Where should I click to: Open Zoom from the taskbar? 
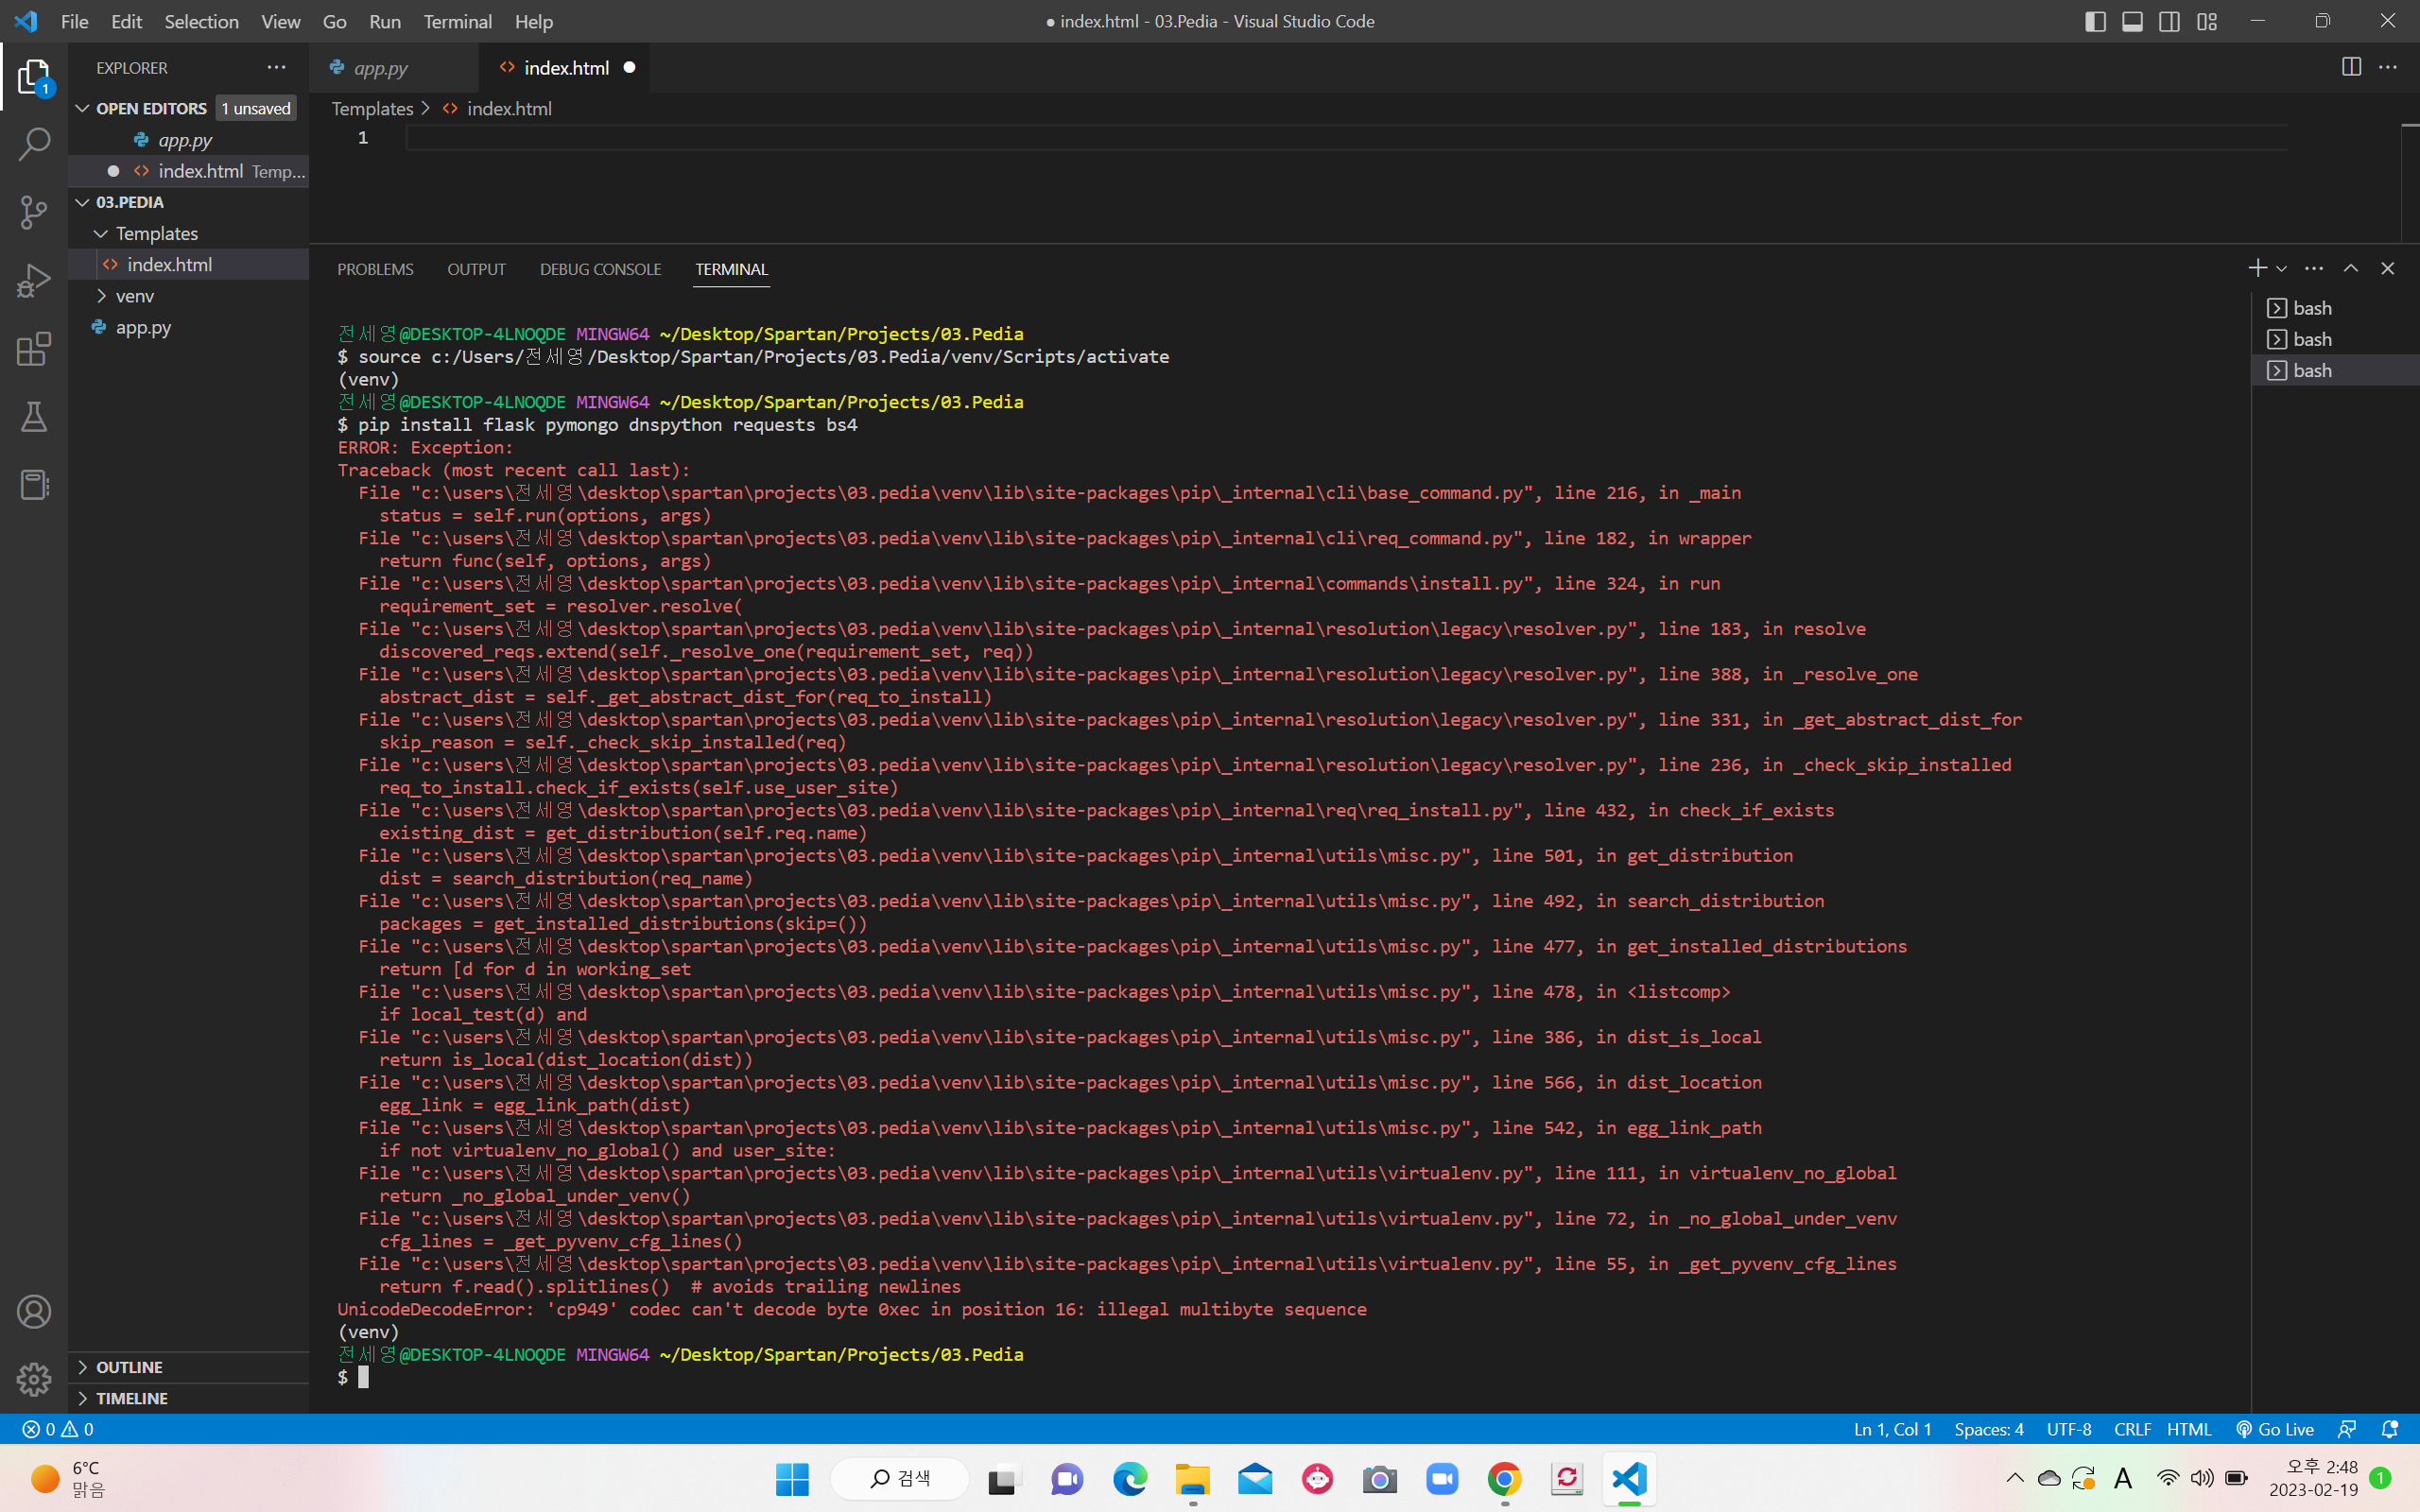[1442, 1479]
